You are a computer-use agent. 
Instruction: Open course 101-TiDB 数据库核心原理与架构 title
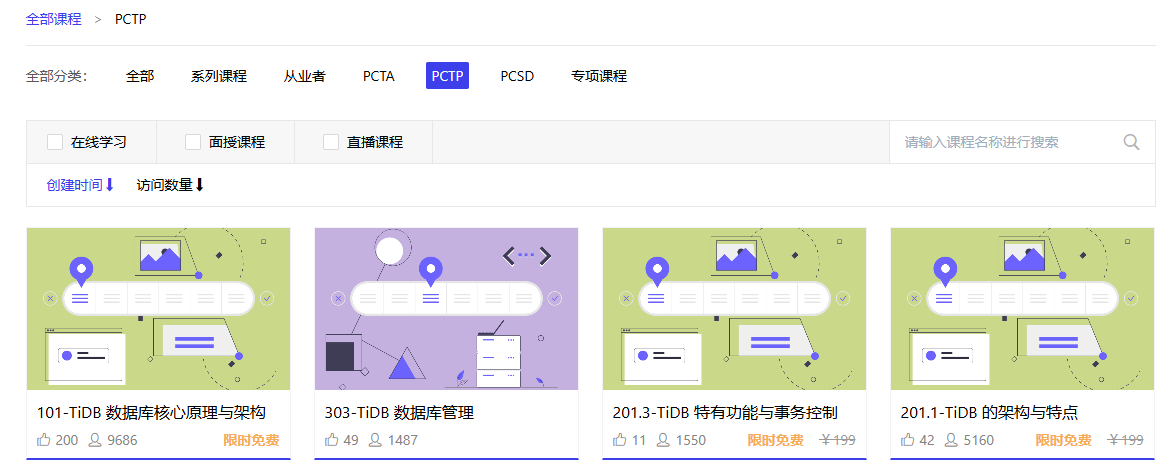[x=152, y=413]
